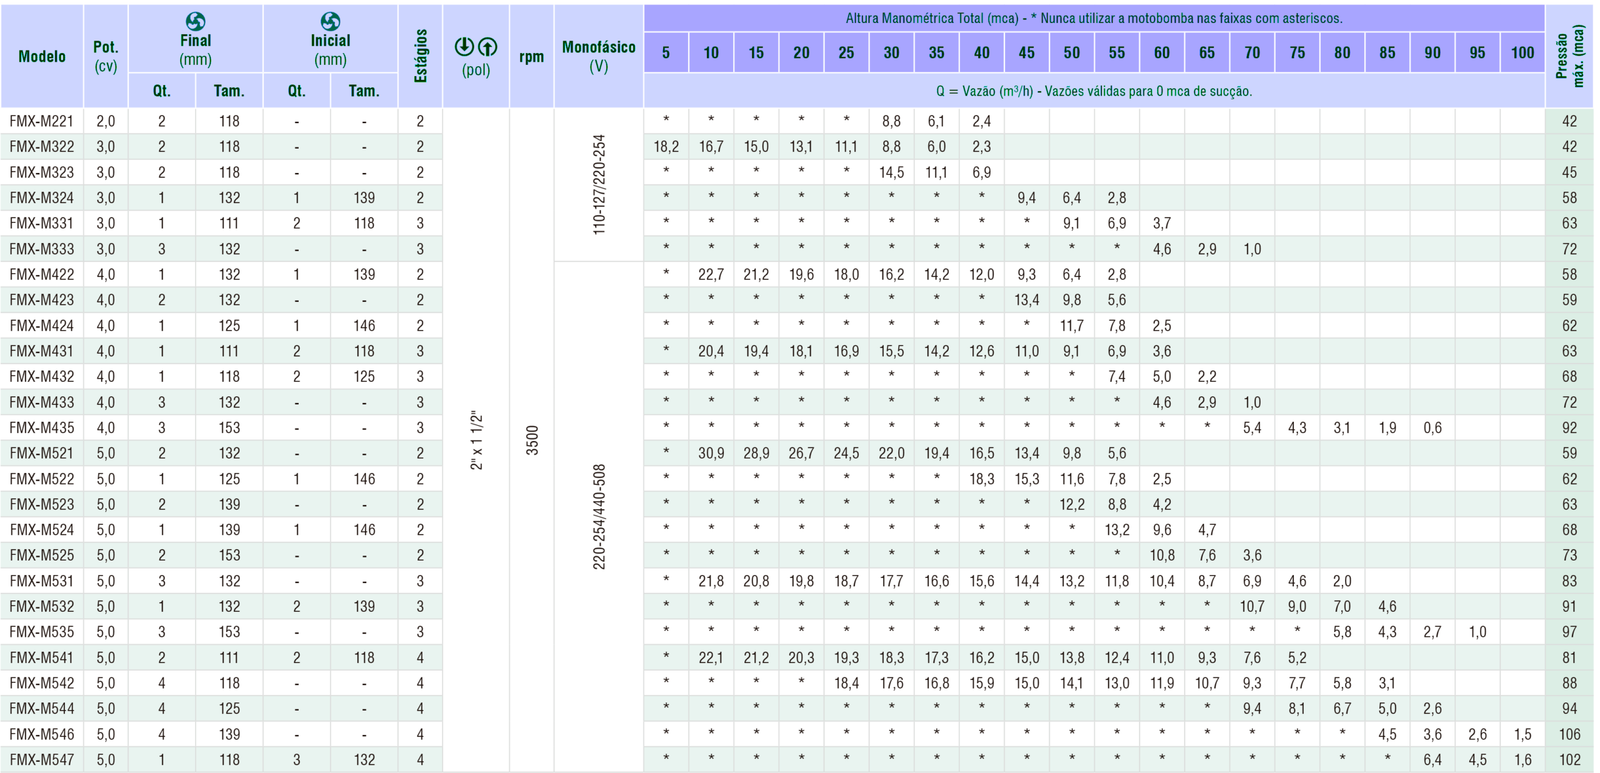The width and height of the screenshot is (1600, 773).
Task: Click max pressure 42 for FMX-M221
Action: pos(1570,121)
